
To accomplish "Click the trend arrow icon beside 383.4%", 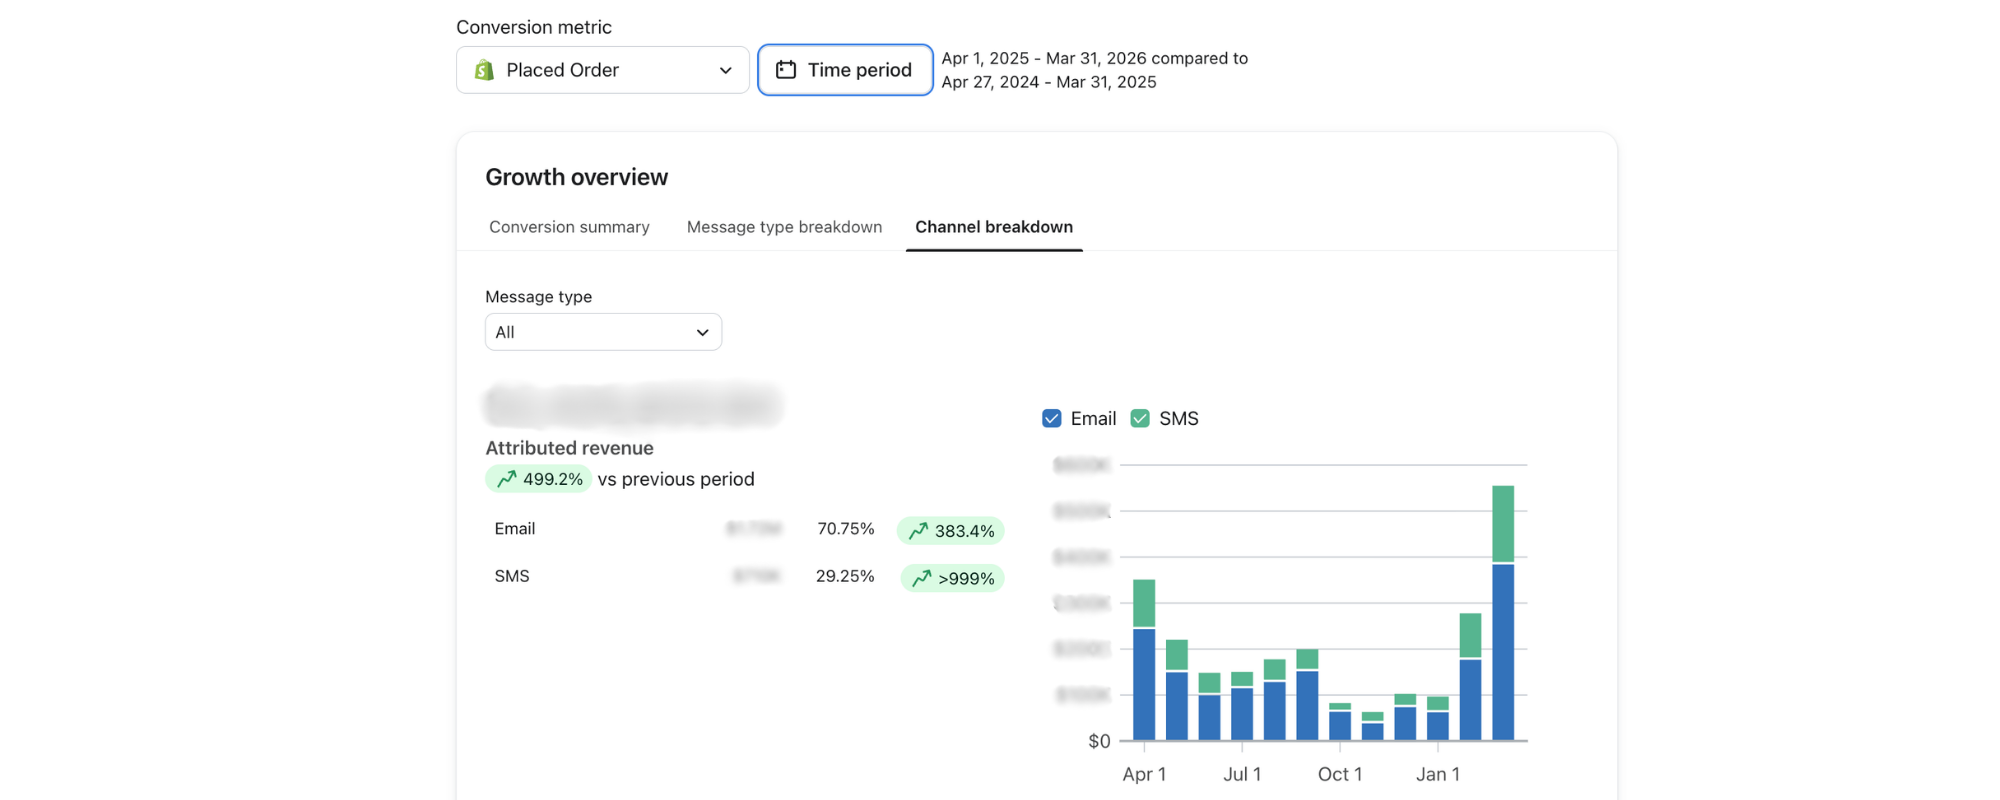I will coord(918,531).
